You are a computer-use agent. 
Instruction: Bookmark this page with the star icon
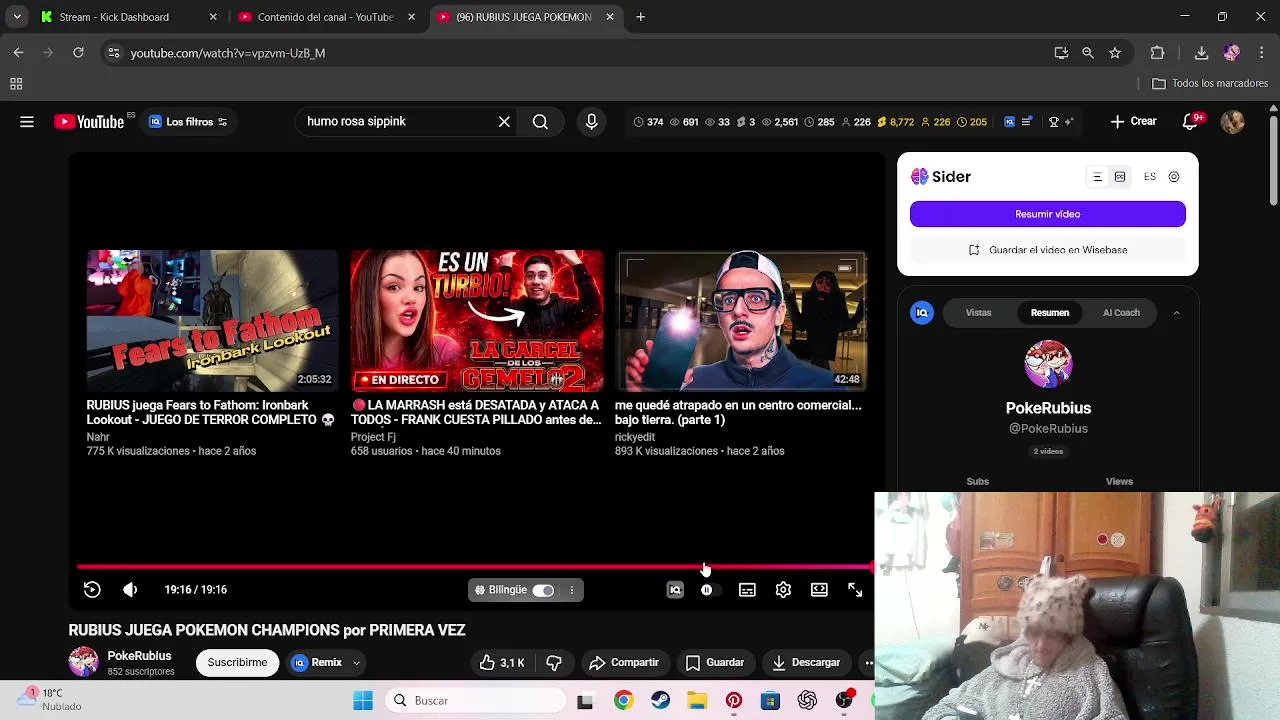click(1115, 53)
